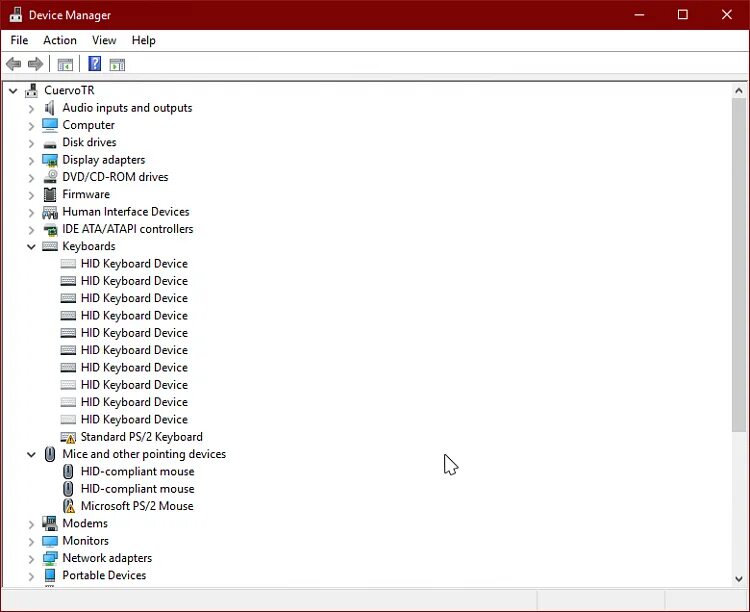Expand the Network adapters chevron

click(31, 559)
